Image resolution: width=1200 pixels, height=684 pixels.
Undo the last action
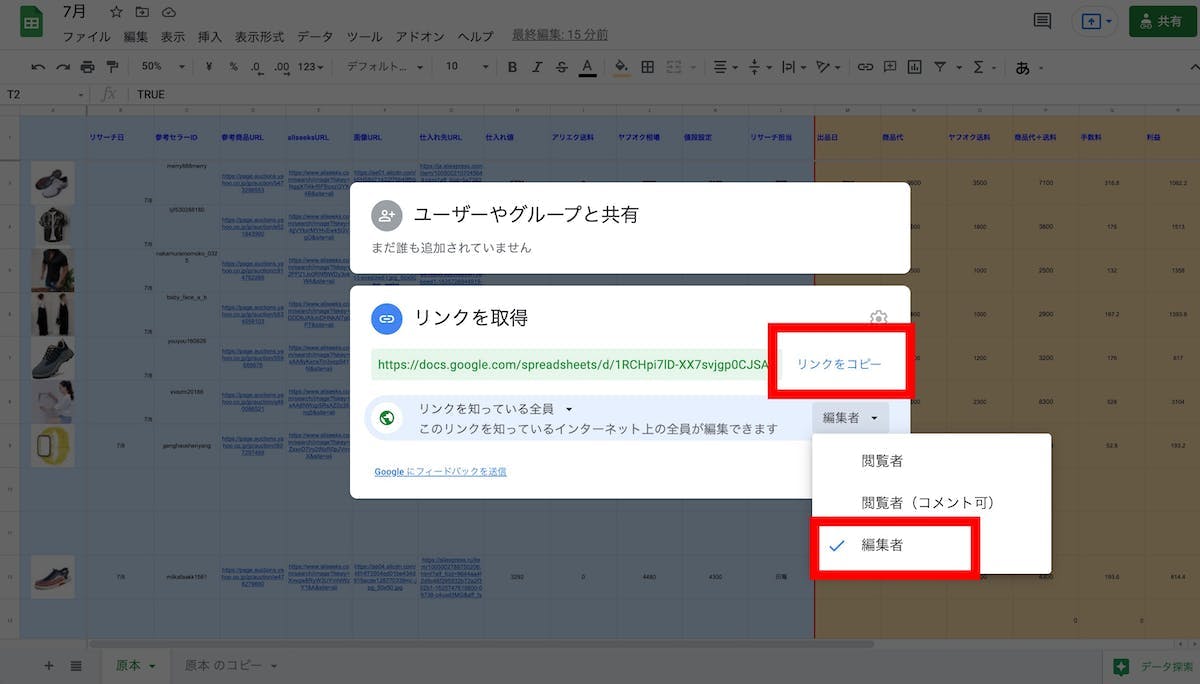[x=38, y=67]
